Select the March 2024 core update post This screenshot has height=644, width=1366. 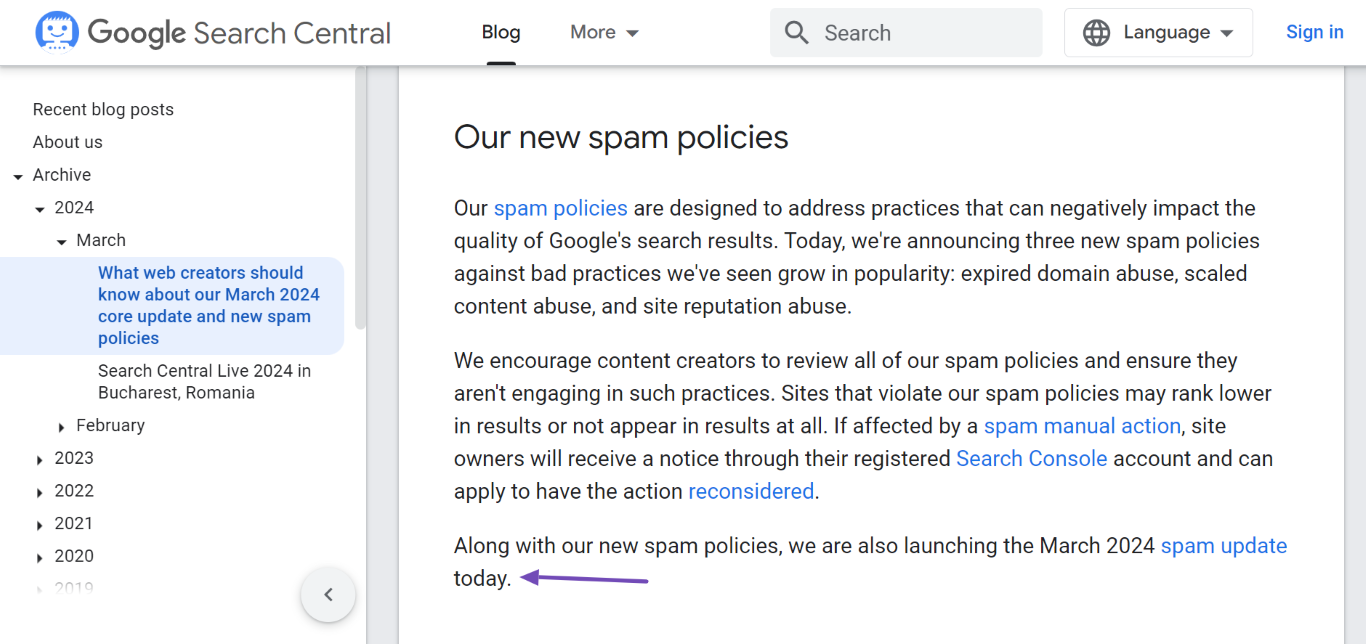[x=209, y=305]
